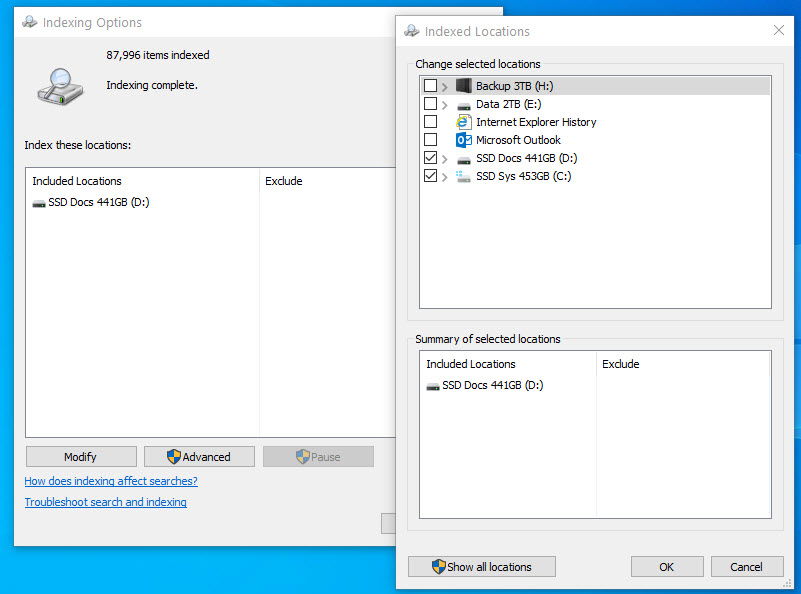
Task: Click the Modify button
Action: coord(81,457)
